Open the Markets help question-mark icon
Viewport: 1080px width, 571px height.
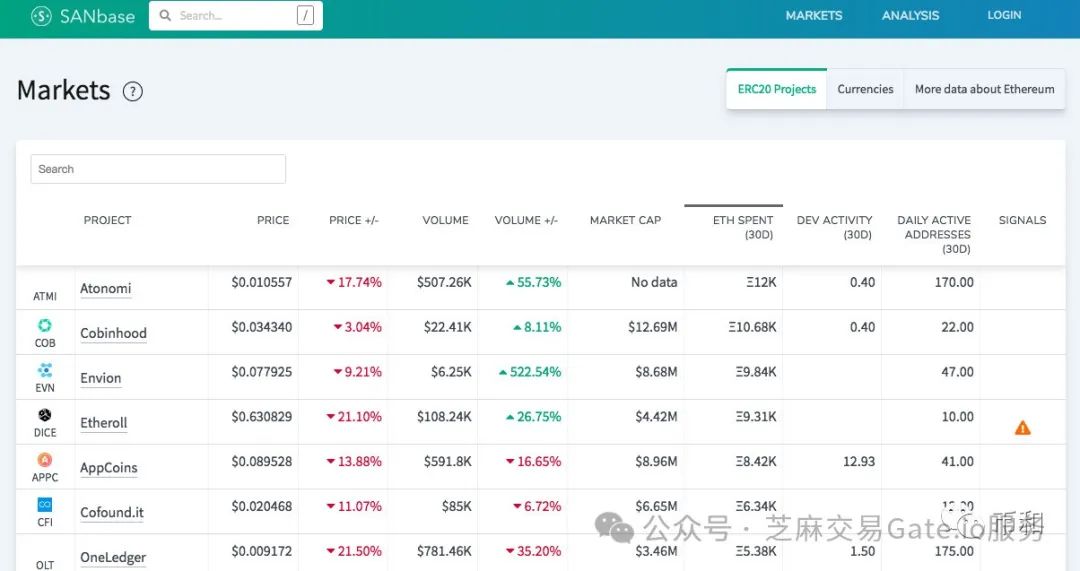click(x=133, y=92)
